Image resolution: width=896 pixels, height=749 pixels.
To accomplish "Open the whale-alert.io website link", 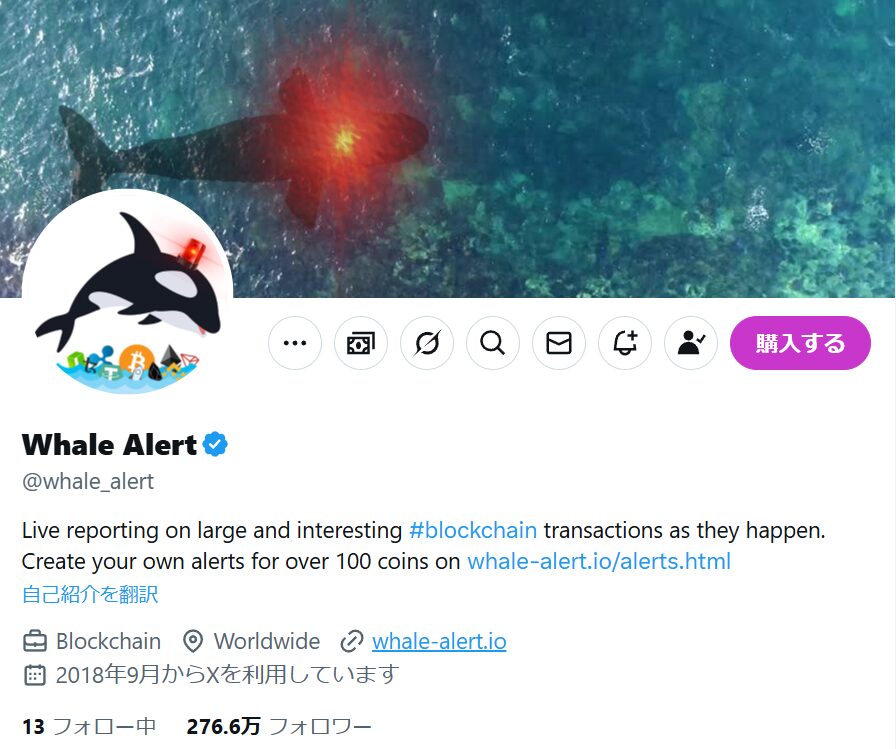I will click(439, 642).
